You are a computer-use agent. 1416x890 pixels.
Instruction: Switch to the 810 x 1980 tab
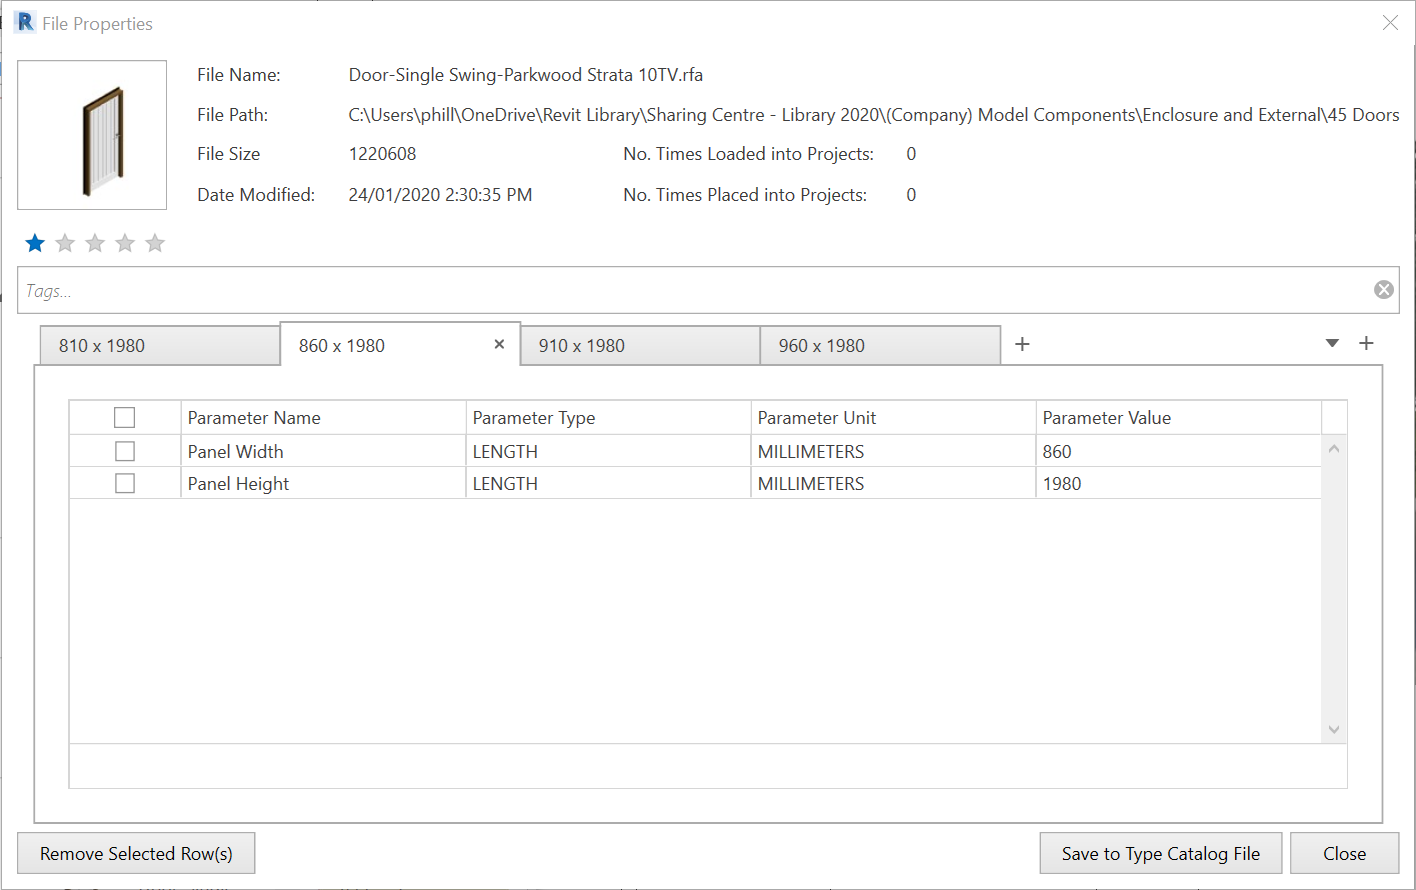[160, 345]
